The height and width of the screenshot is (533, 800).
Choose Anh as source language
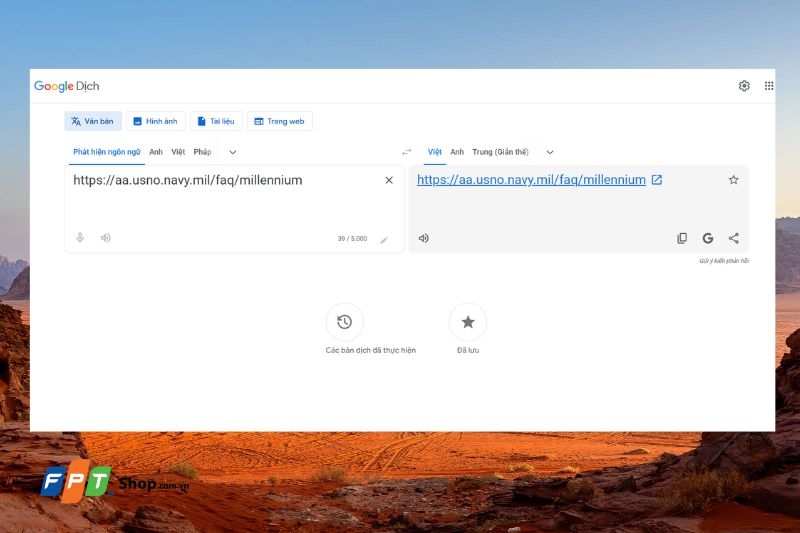(x=156, y=152)
